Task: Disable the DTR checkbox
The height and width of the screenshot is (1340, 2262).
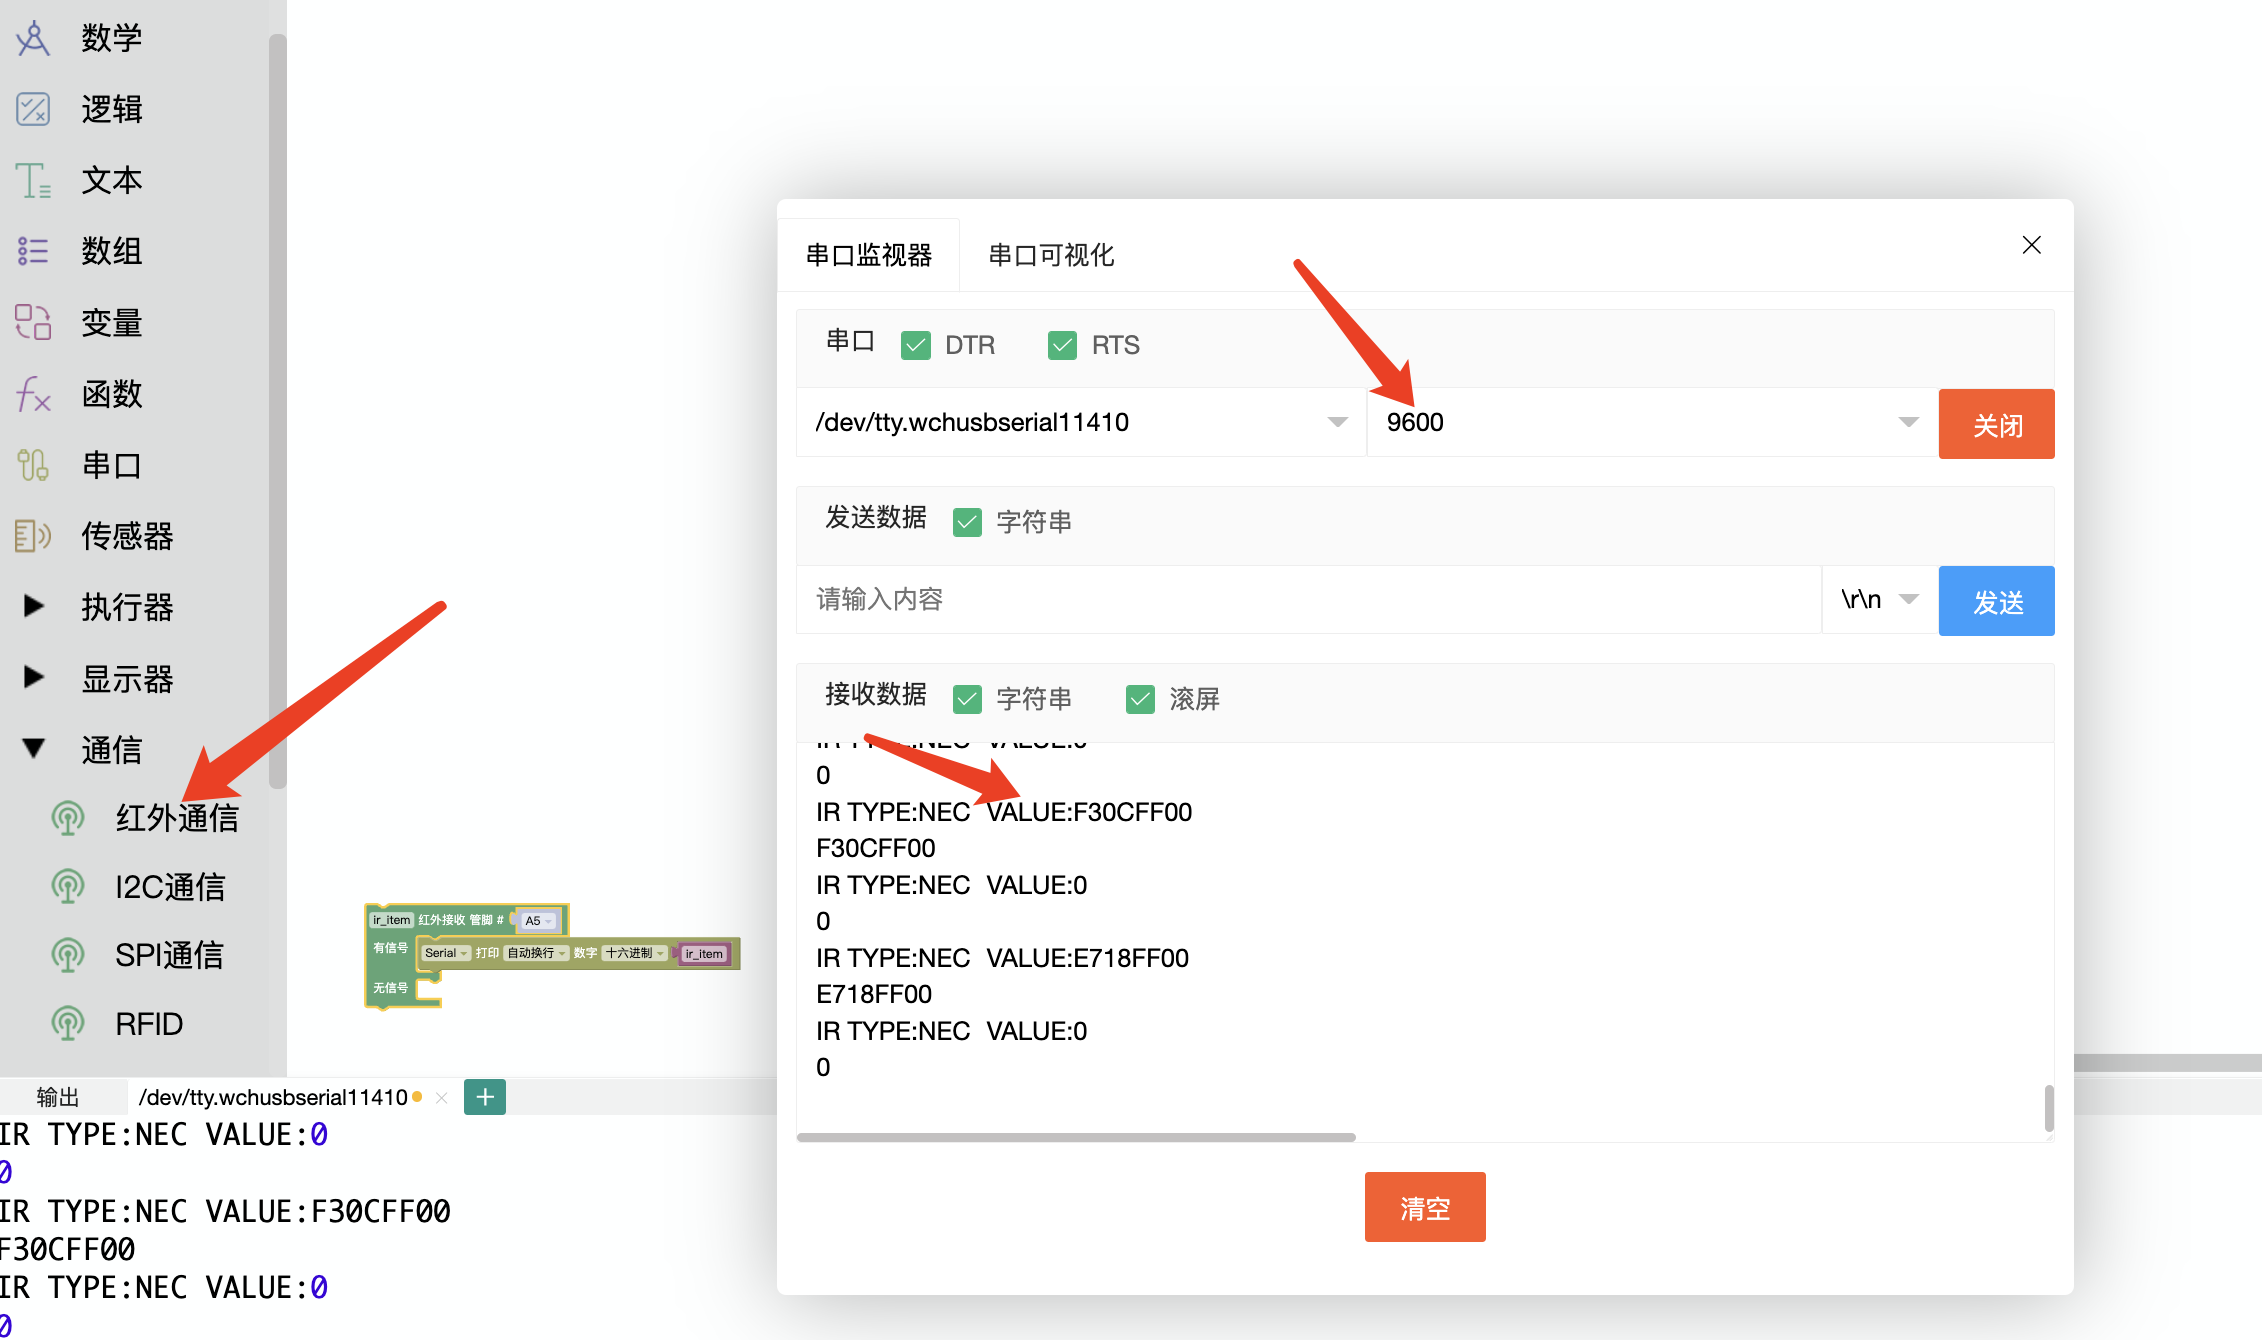Action: pos(915,344)
